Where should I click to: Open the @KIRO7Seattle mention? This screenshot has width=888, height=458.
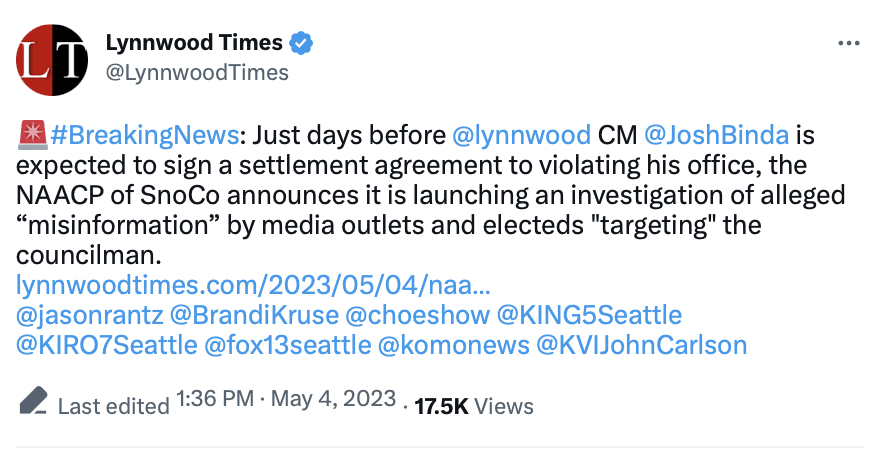tap(106, 345)
